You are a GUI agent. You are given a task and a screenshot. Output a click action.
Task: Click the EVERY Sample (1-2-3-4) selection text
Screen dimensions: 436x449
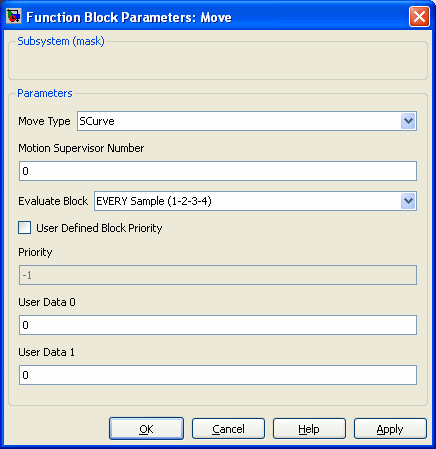pyautogui.click(x=154, y=201)
